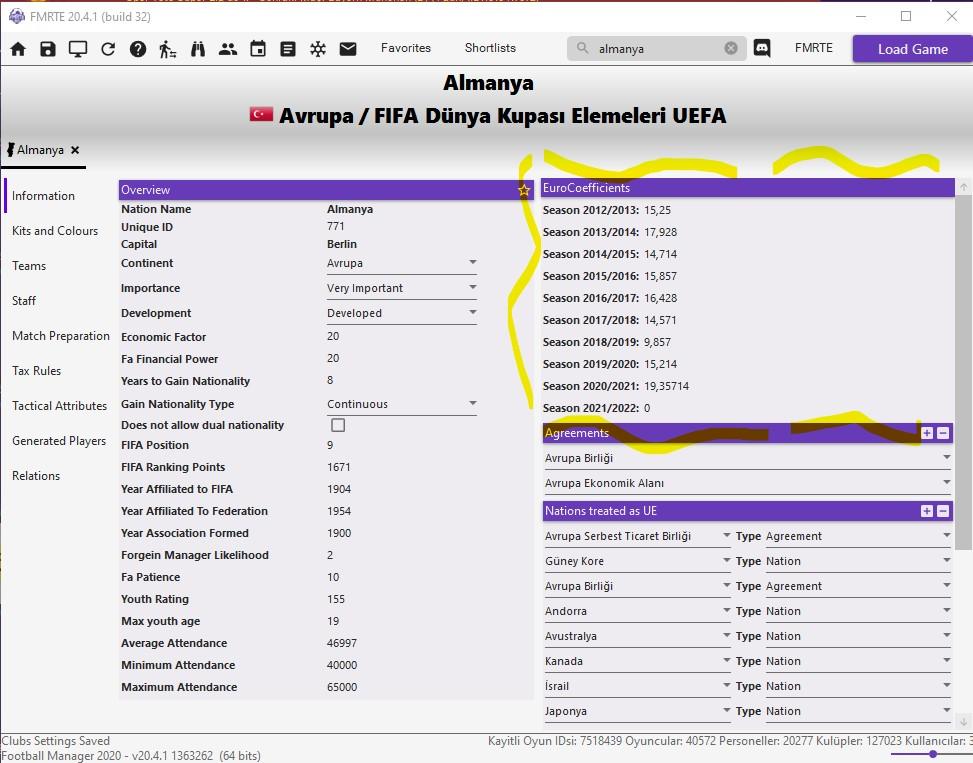Add a new entry under Agreements

tap(926, 433)
